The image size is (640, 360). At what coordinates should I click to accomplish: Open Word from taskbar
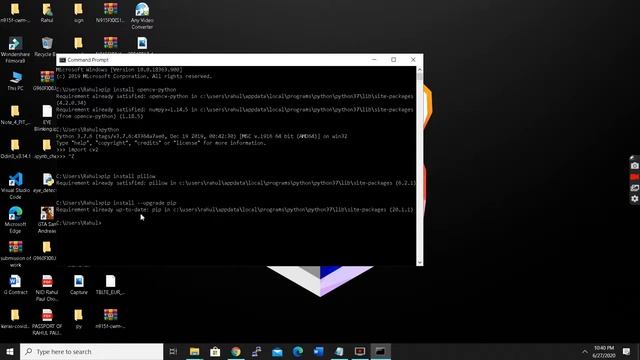point(319,351)
